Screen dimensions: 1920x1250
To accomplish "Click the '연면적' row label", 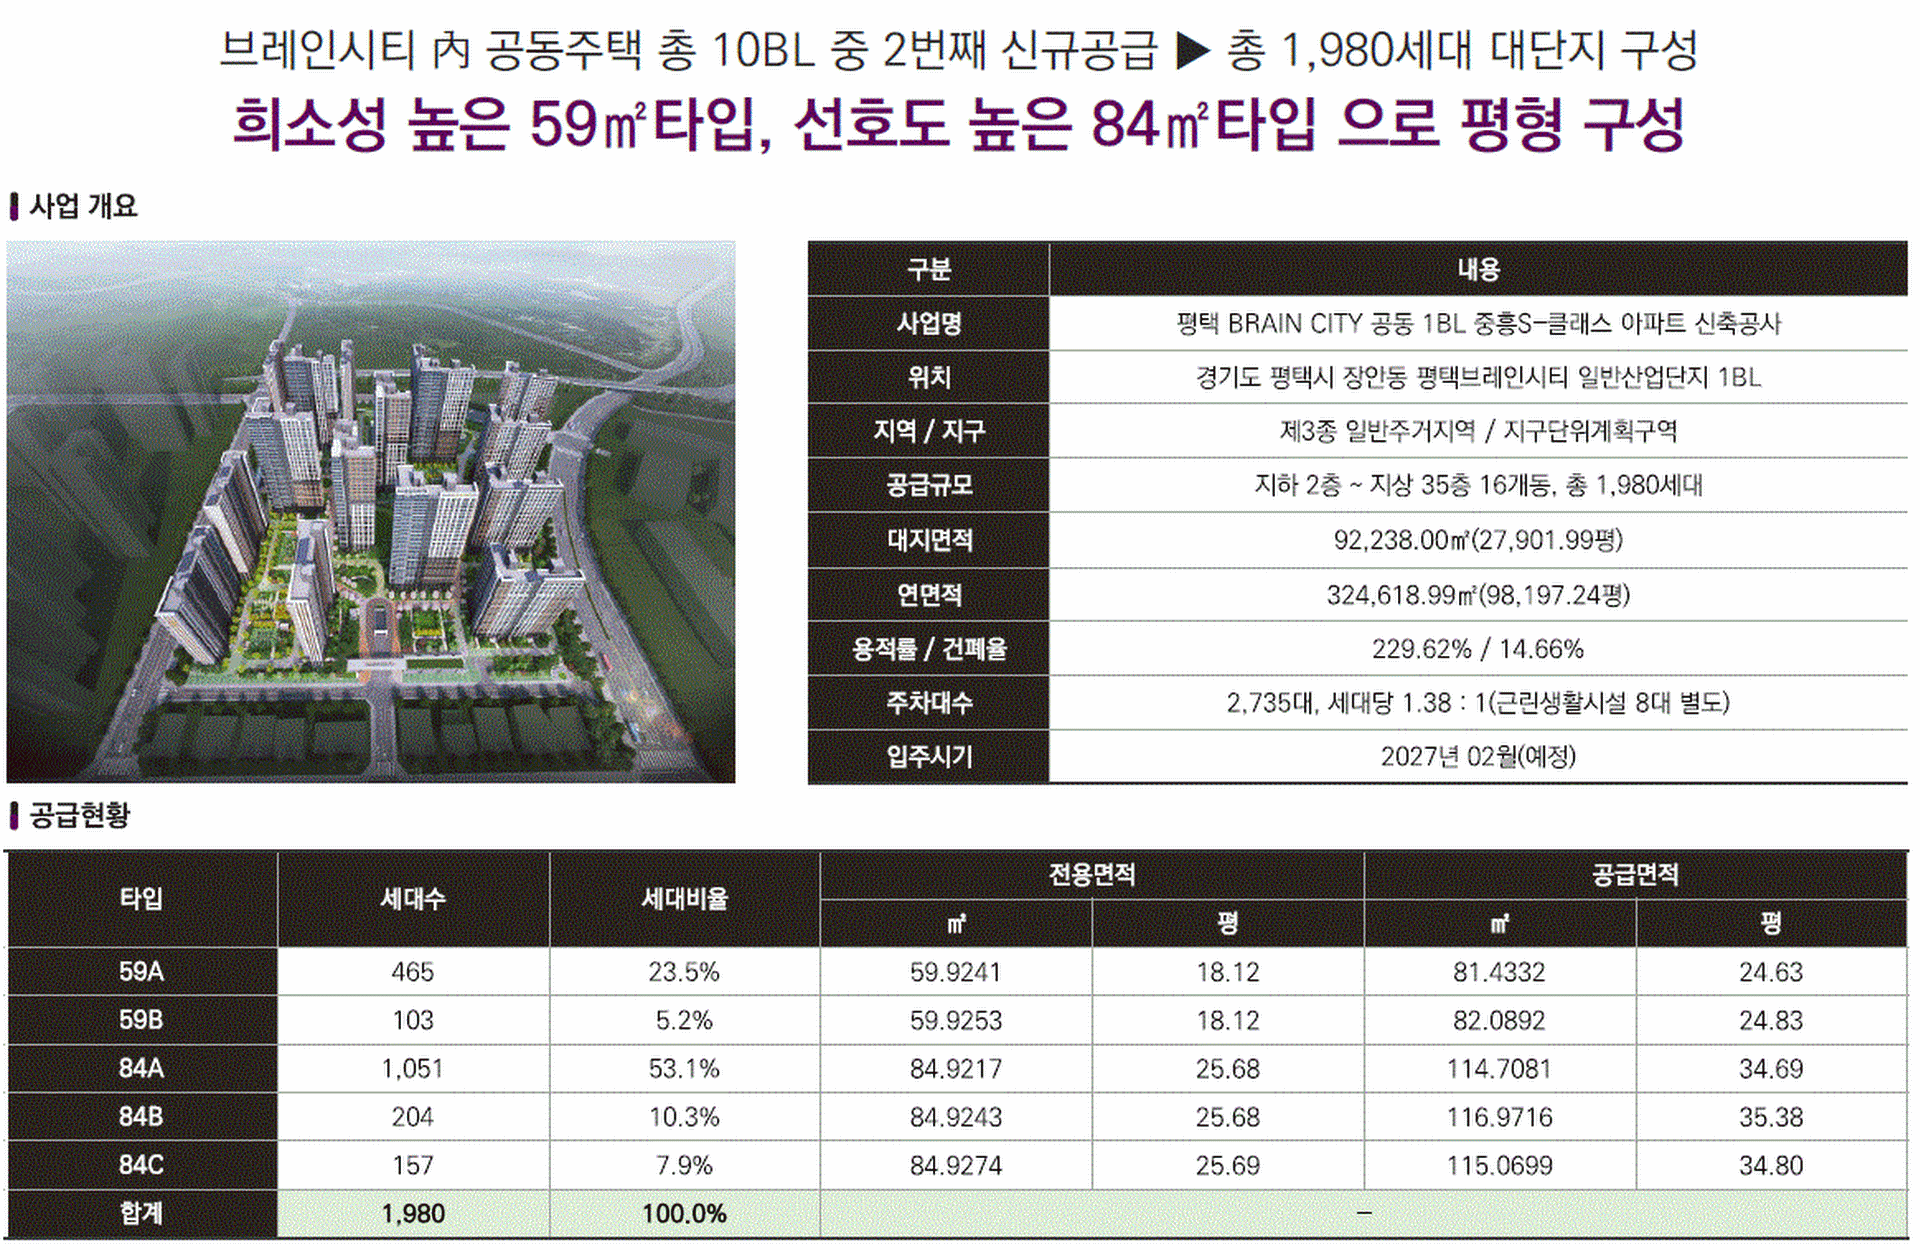I will point(928,595).
